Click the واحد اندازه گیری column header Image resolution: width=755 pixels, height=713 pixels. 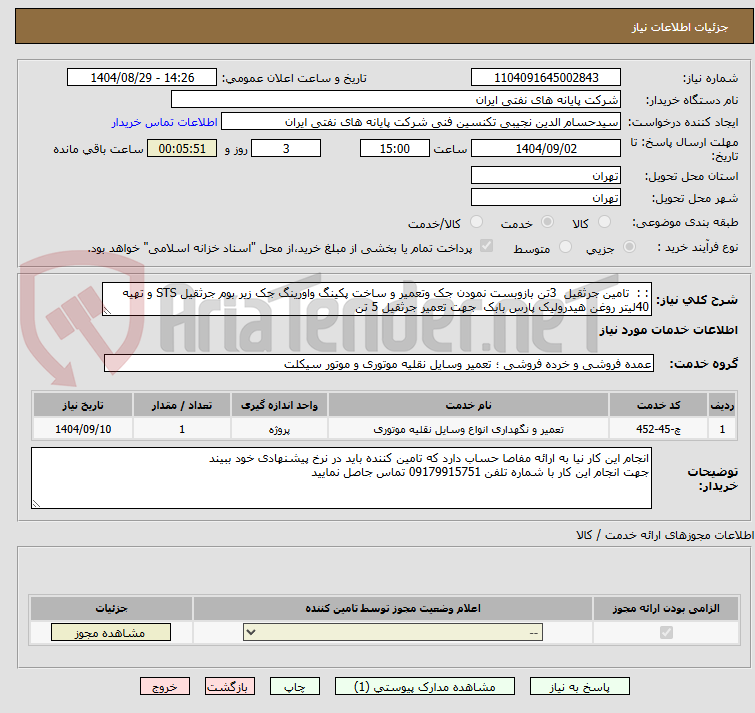tap(279, 405)
